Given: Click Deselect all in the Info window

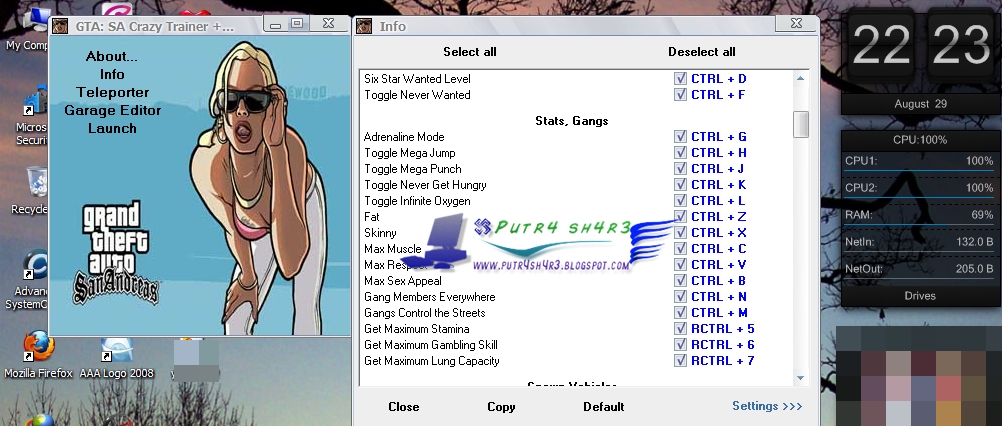Looking at the screenshot, I should tap(702, 52).
